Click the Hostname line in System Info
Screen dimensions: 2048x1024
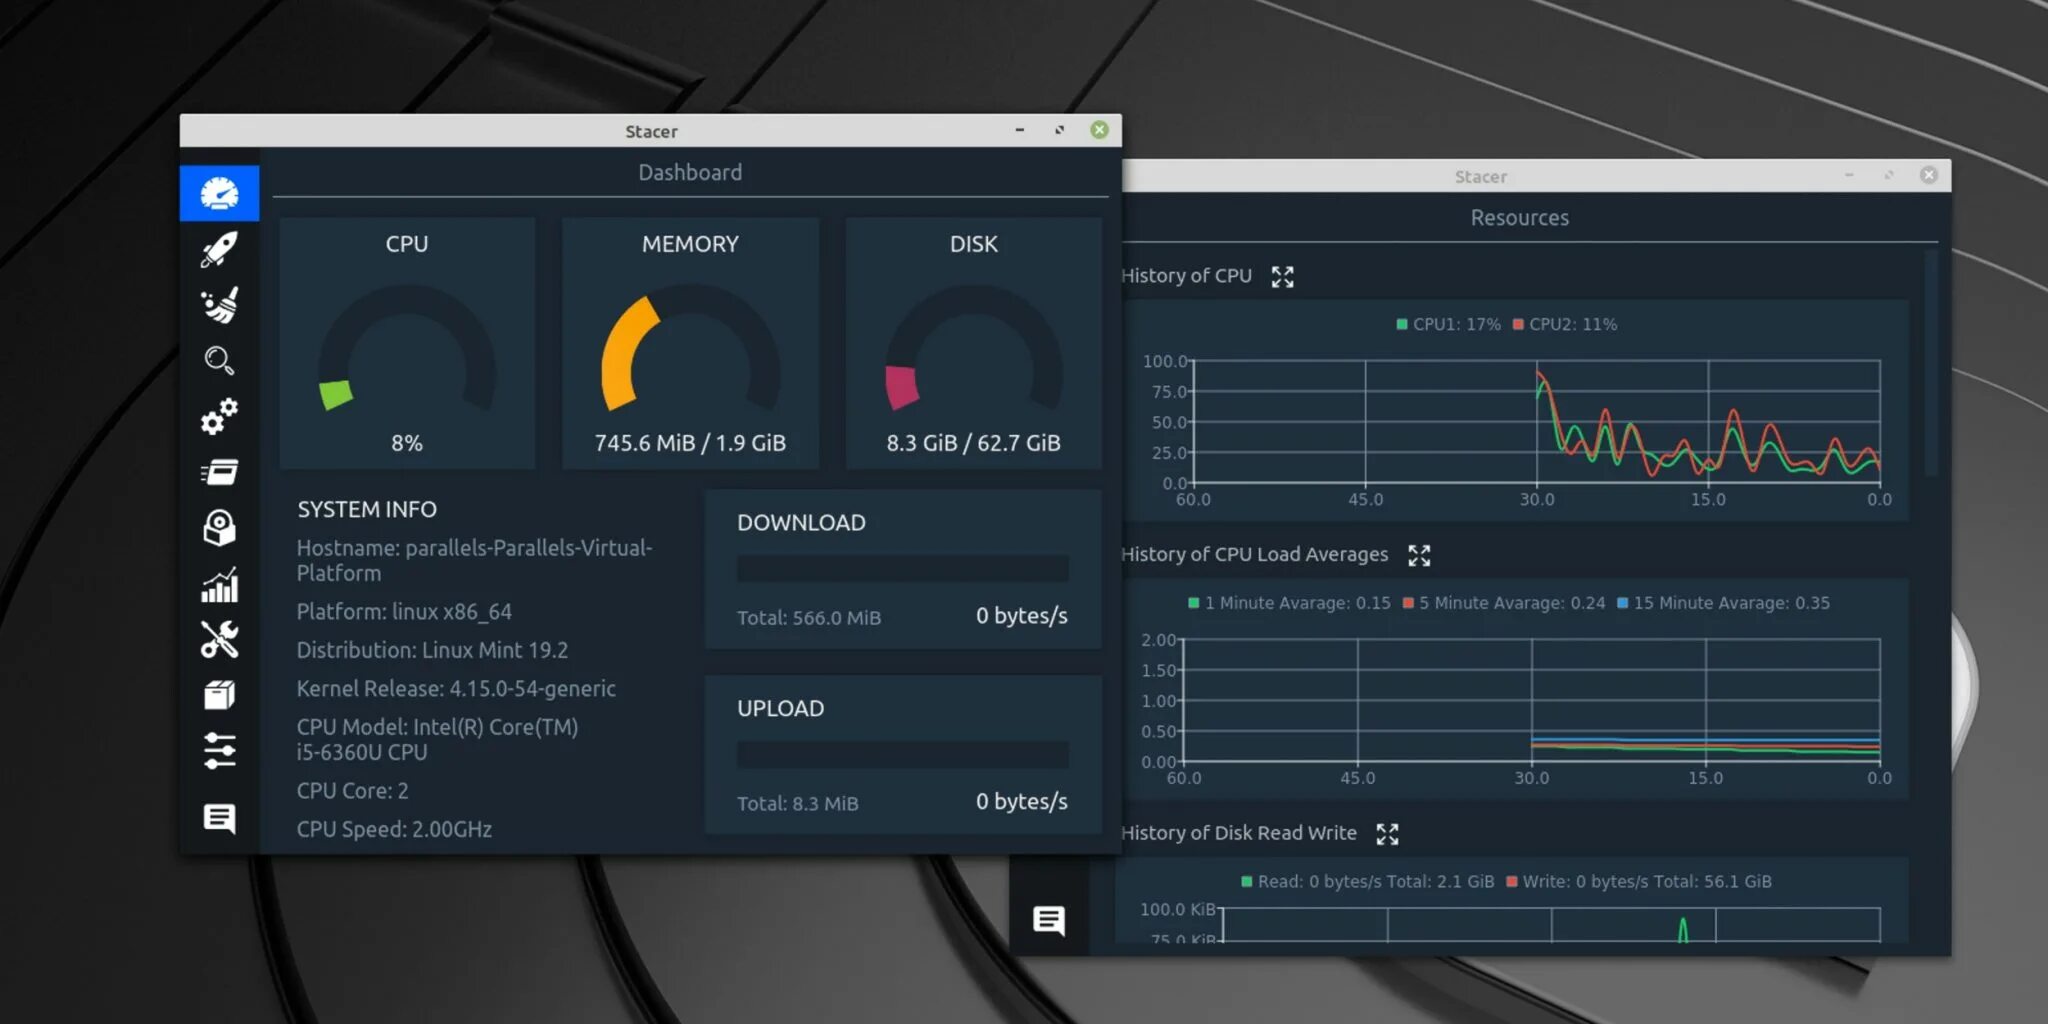[474, 561]
